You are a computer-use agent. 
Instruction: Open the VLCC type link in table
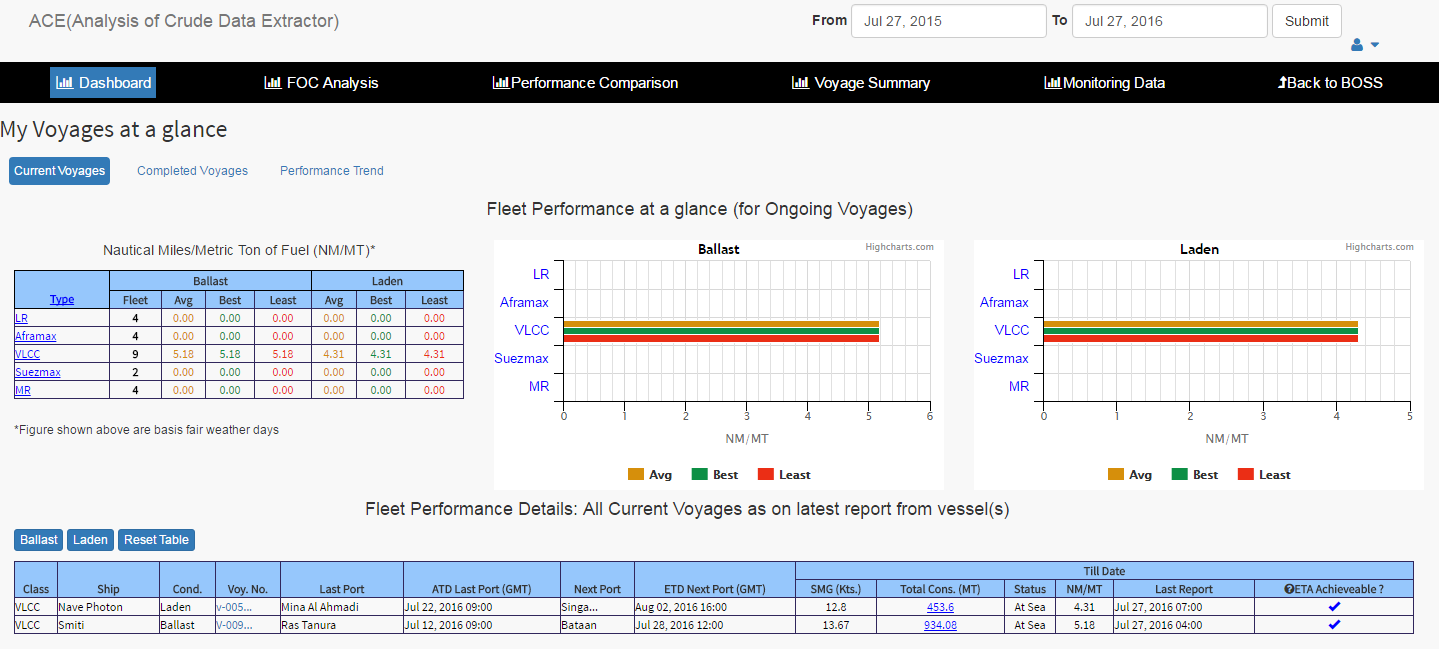point(26,354)
